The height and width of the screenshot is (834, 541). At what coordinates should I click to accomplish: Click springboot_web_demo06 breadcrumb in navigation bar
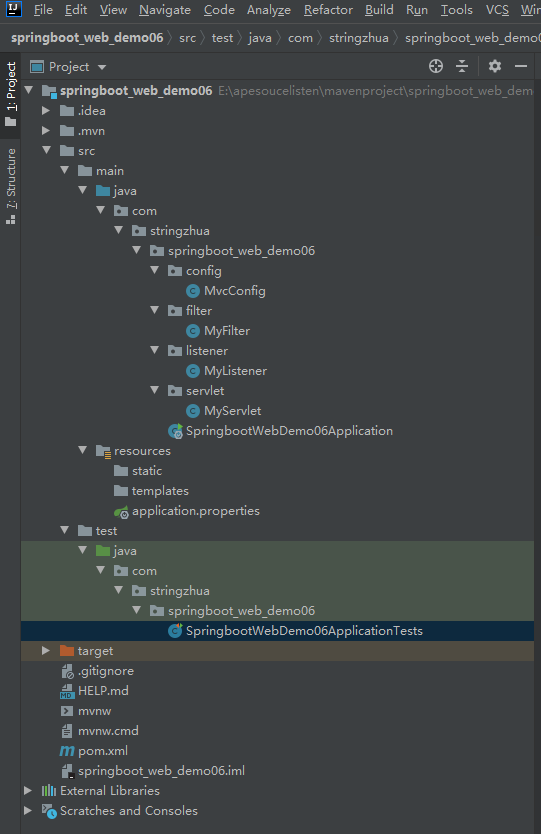(87, 38)
